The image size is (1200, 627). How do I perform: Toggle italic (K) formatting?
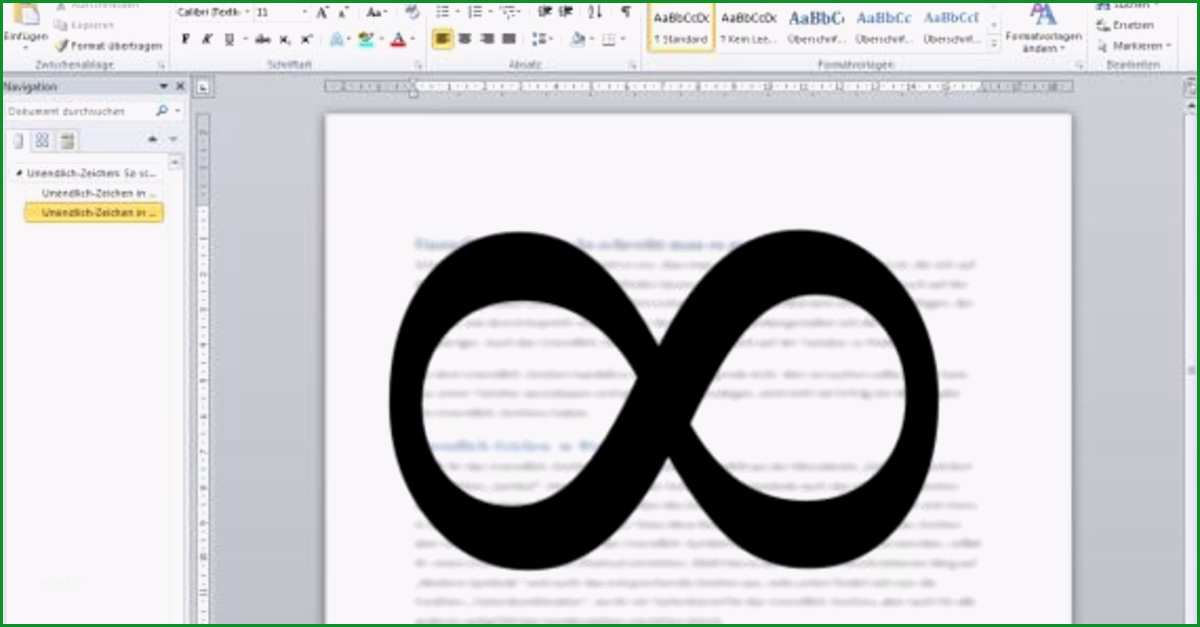(207, 39)
